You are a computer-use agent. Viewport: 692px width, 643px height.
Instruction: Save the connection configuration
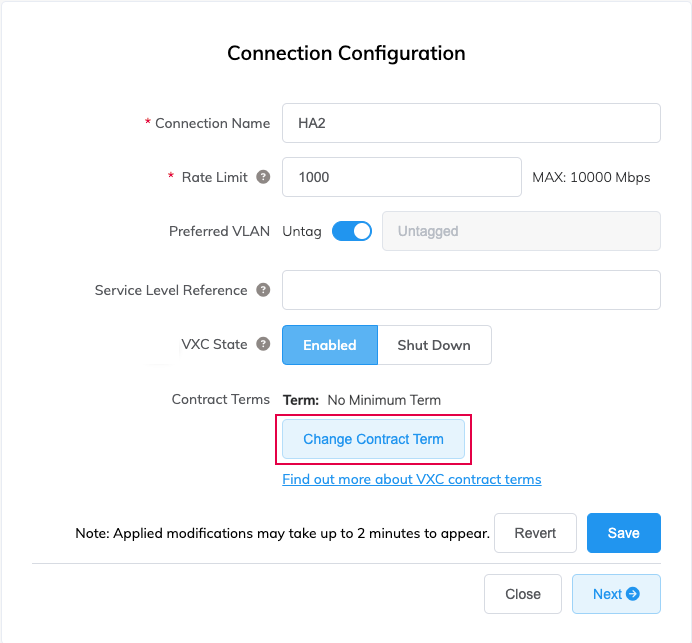click(x=623, y=533)
